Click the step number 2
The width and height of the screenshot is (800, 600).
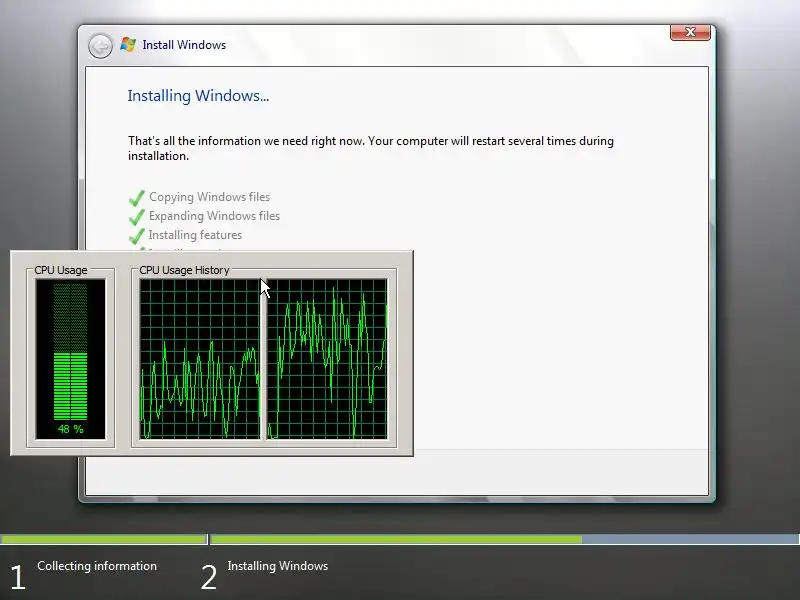(x=209, y=578)
